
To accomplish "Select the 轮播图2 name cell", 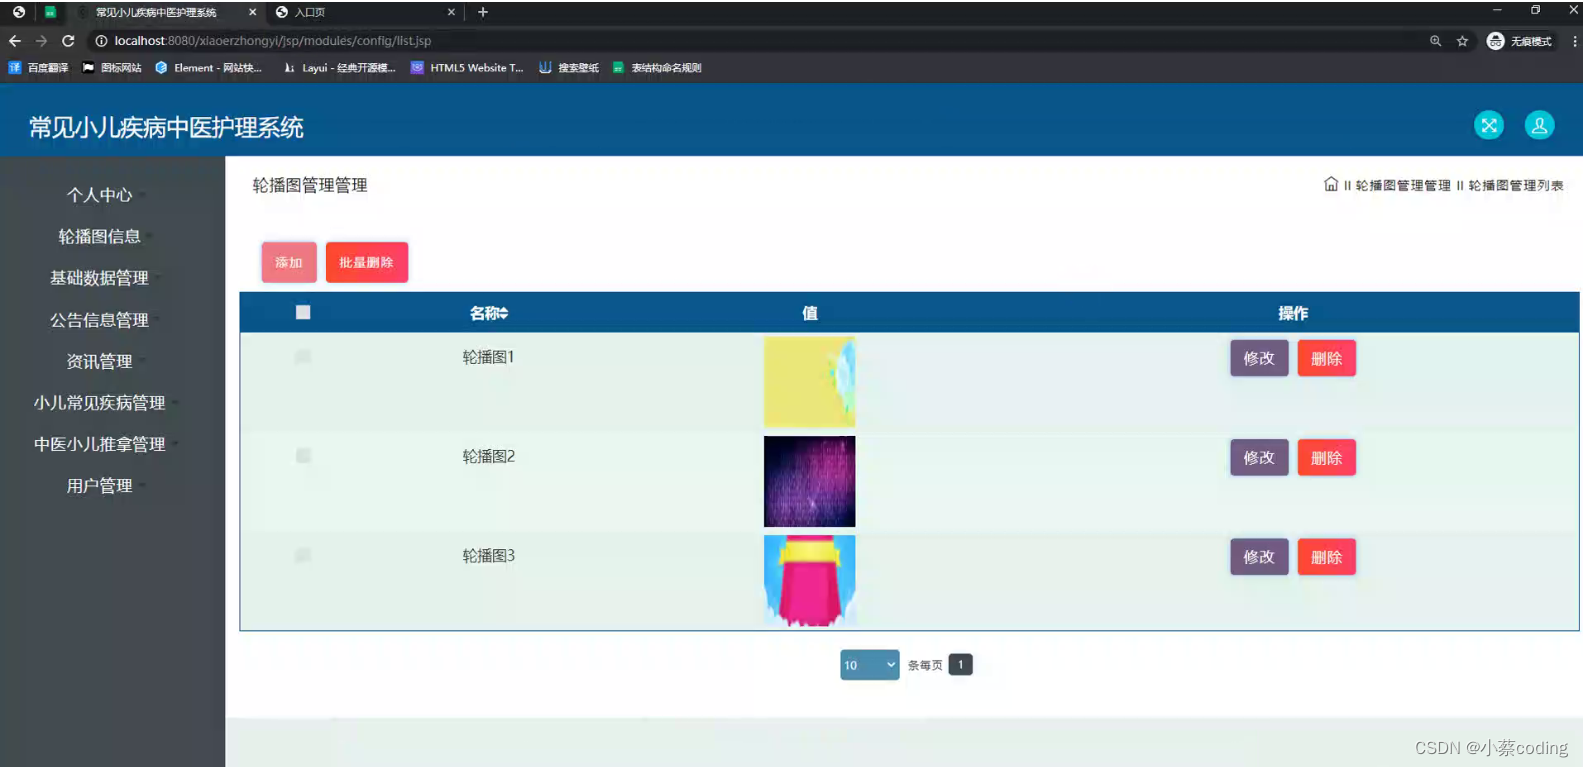I will tap(489, 456).
